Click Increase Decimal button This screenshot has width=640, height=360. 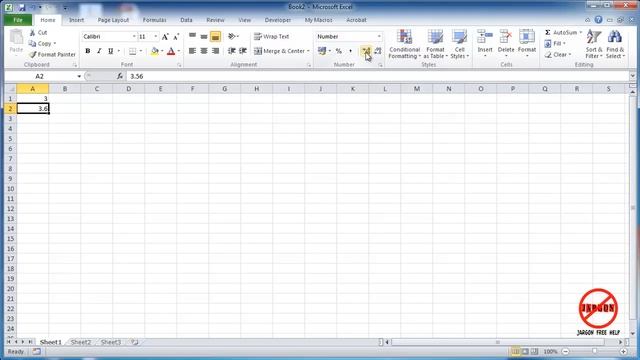point(366,51)
